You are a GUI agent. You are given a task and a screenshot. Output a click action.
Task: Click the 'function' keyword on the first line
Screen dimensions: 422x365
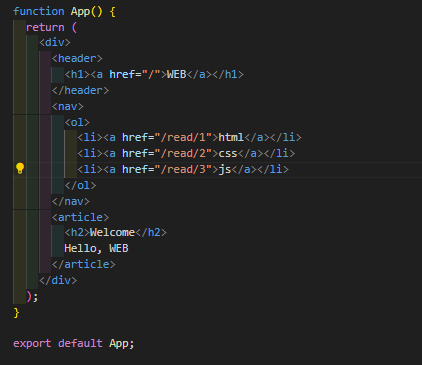pos(39,11)
